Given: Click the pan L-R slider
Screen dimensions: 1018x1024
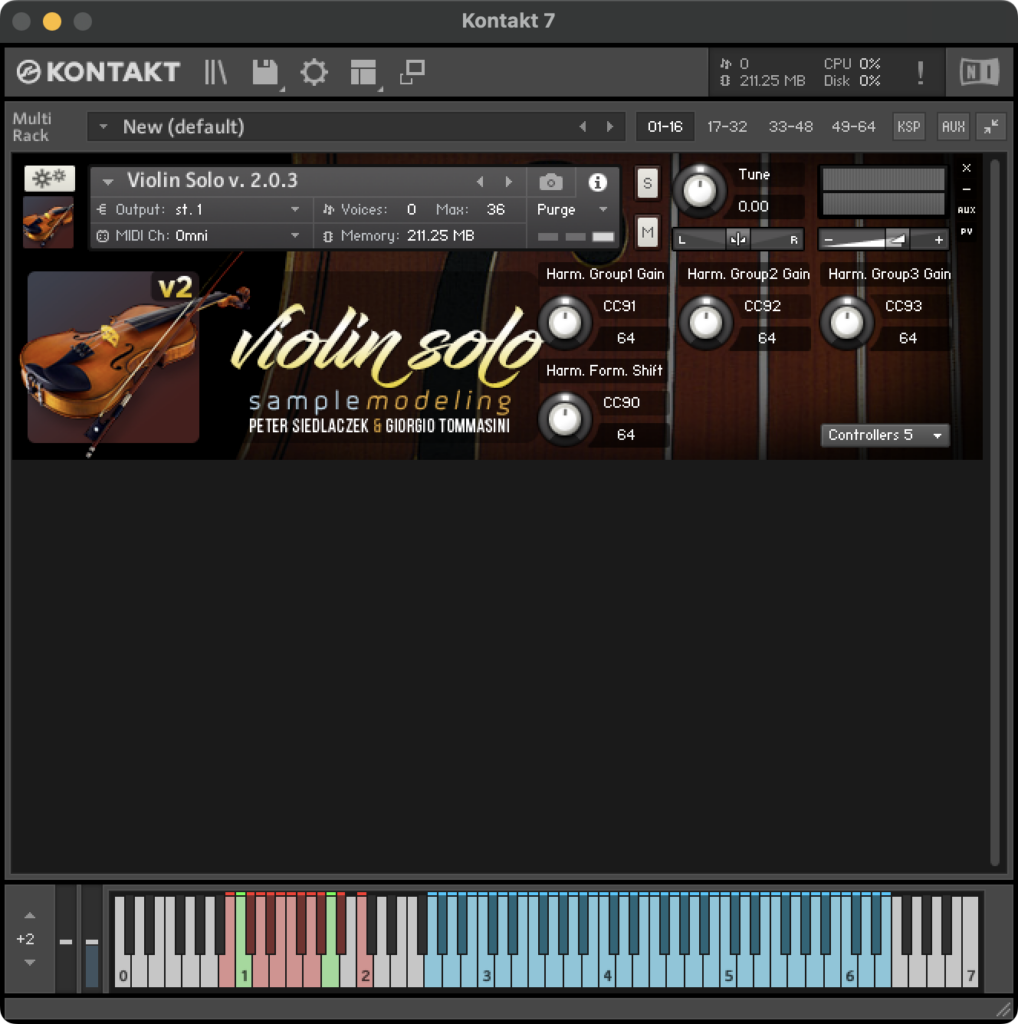Looking at the screenshot, I should tap(739, 240).
